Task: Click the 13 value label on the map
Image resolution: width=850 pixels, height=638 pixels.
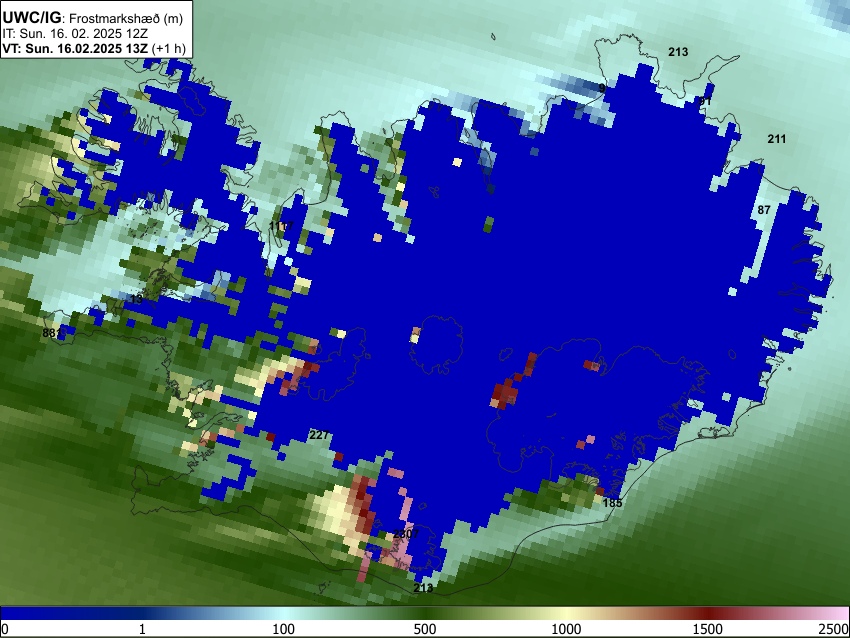Action: pyautogui.click(x=137, y=299)
